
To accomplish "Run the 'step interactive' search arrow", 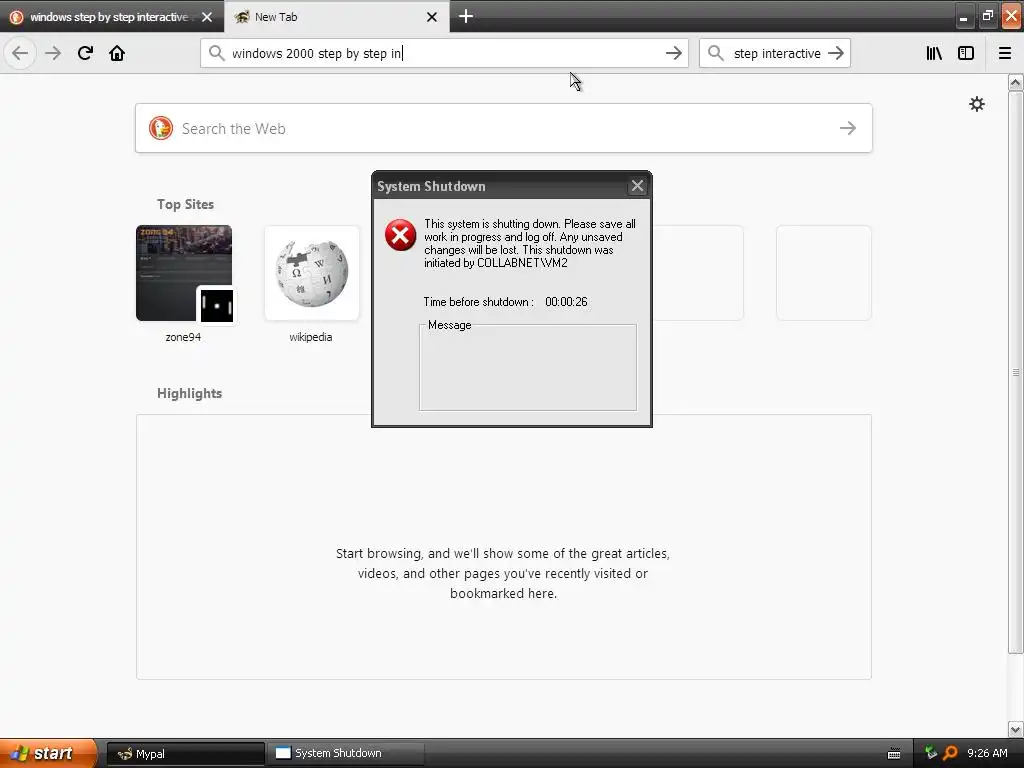I will (836, 53).
